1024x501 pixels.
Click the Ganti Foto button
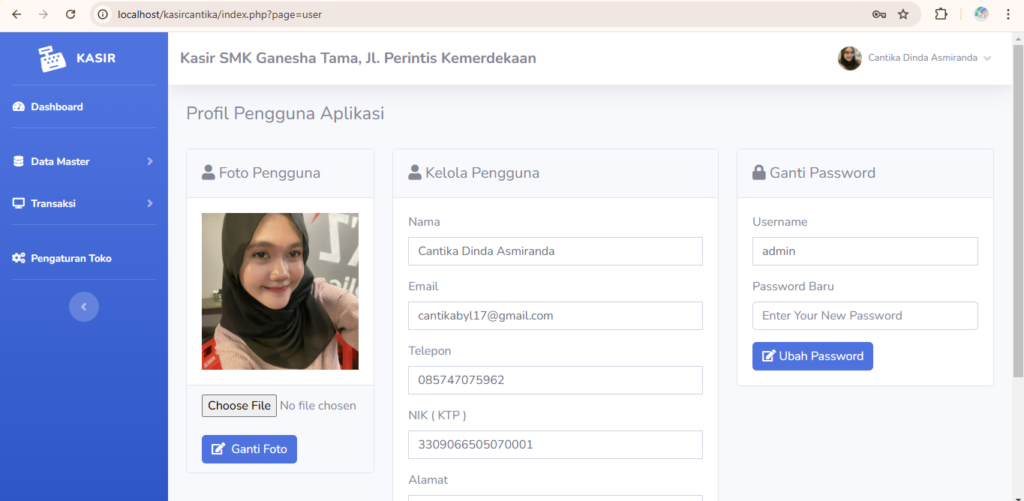(249, 449)
